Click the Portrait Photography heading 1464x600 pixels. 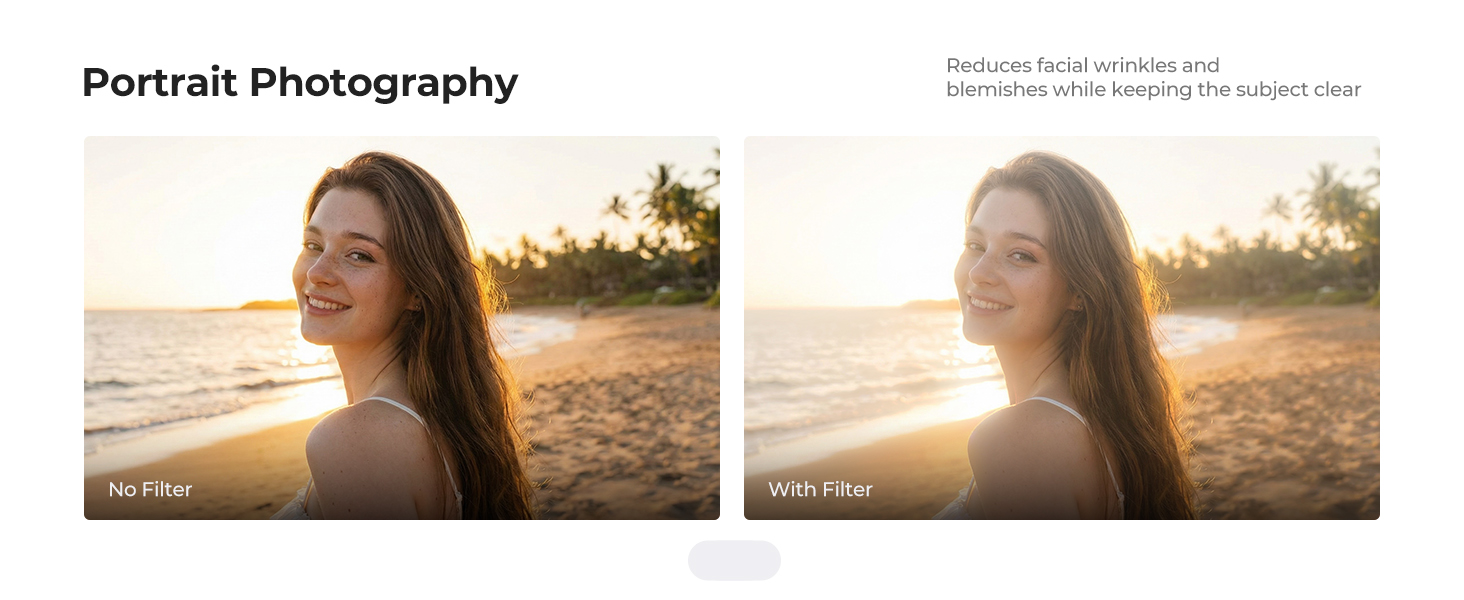(x=300, y=83)
